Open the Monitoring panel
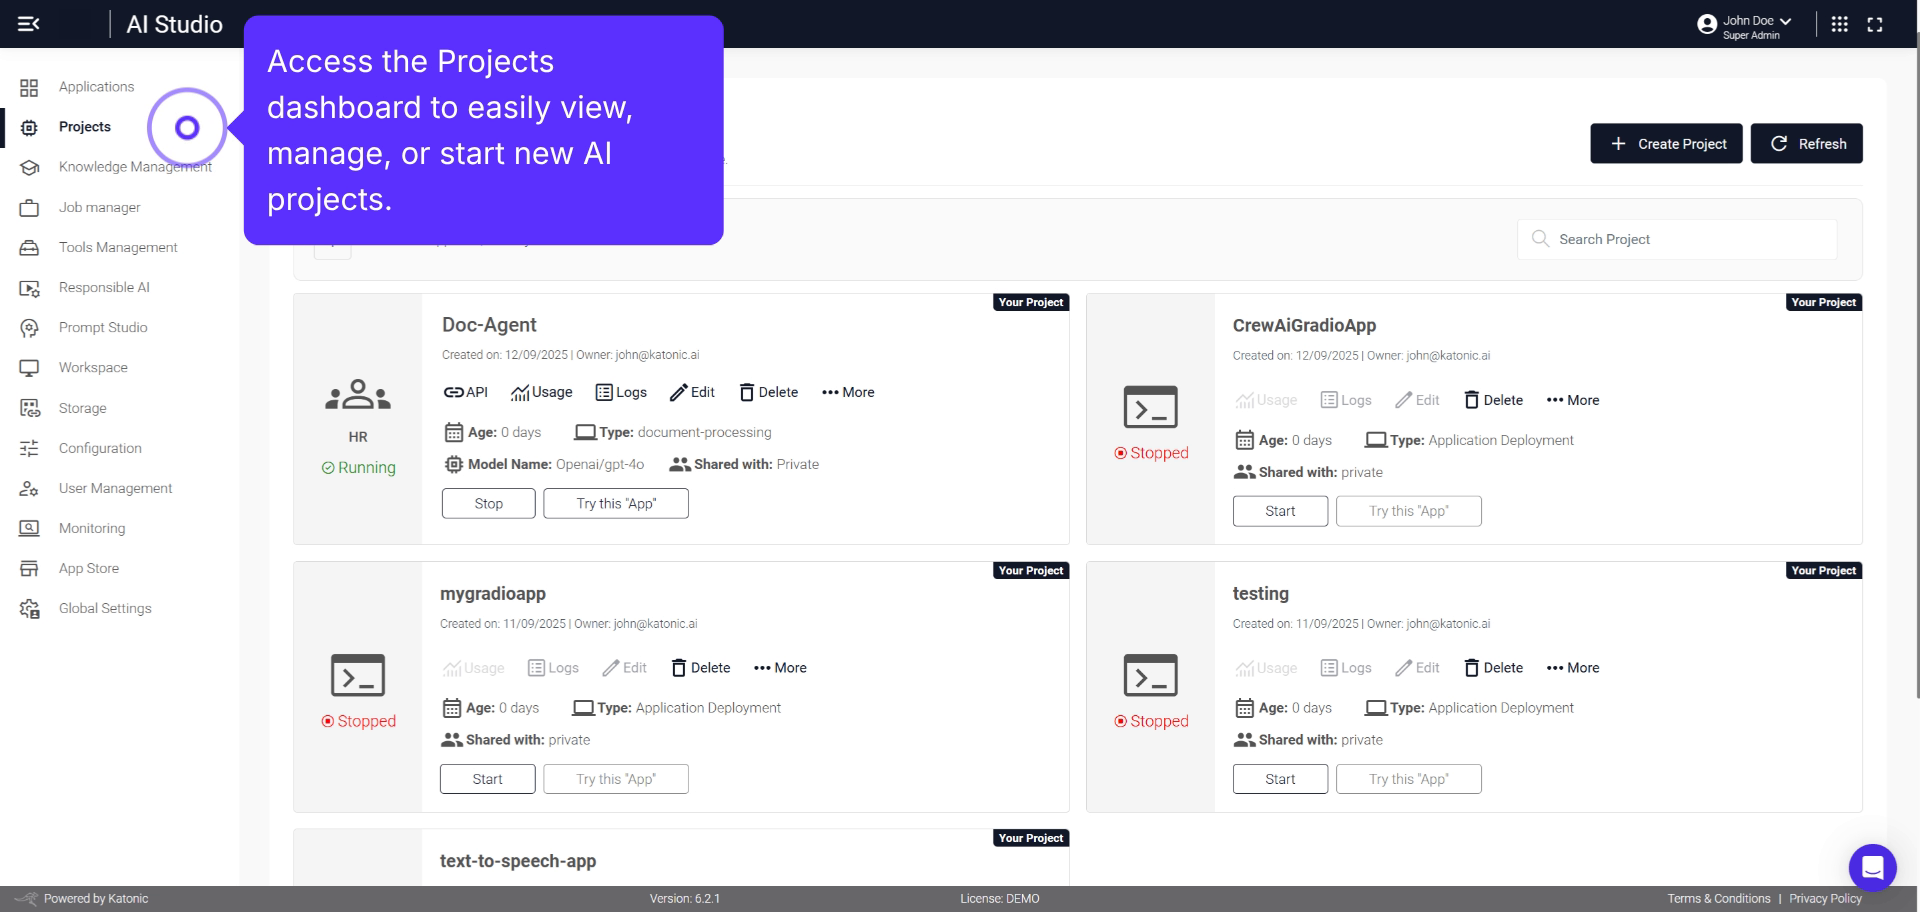Viewport: 1920px width, 912px height. [91, 528]
